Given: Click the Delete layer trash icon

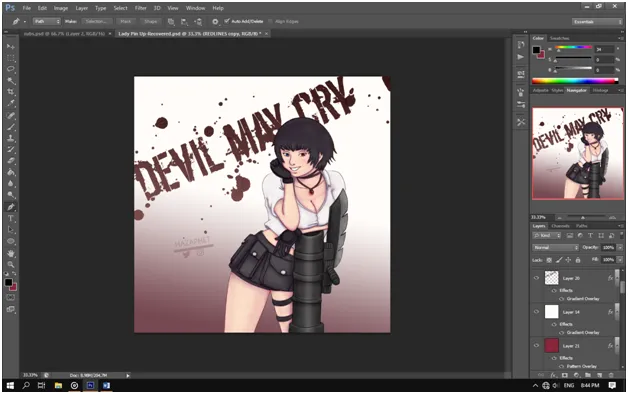Looking at the screenshot, I should 611,375.
